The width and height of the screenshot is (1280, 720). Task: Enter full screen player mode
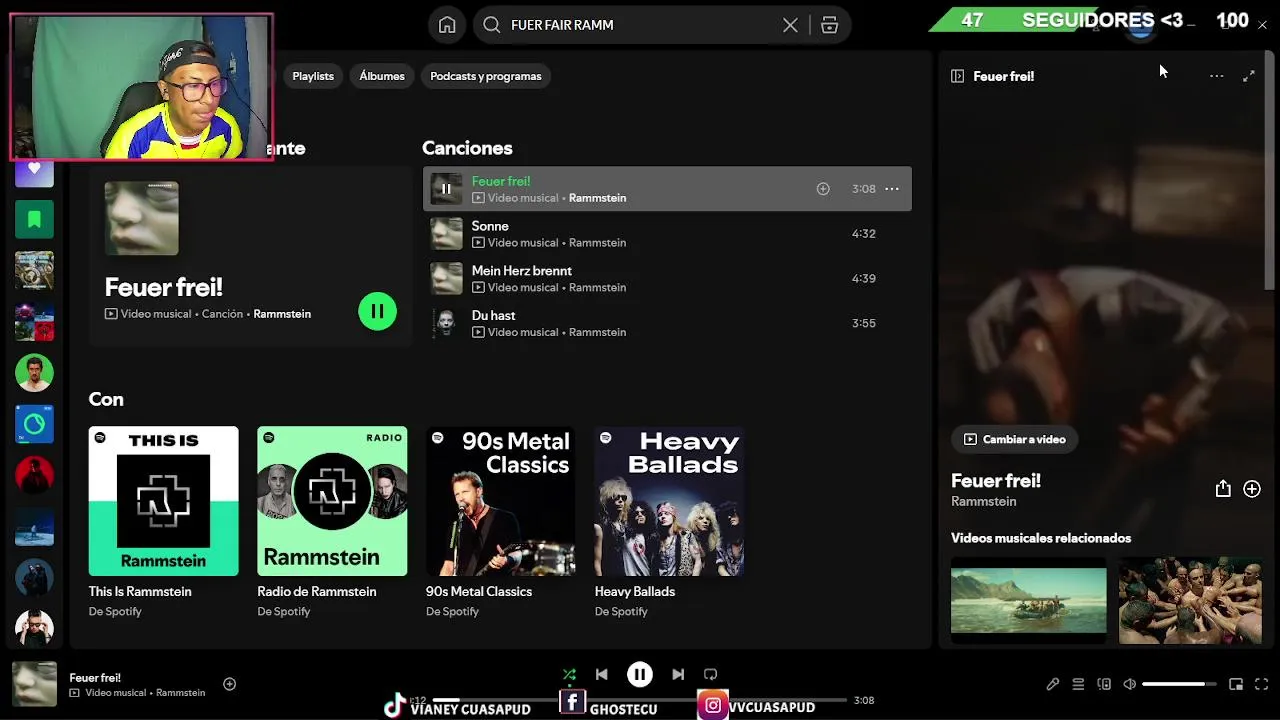1261,685
